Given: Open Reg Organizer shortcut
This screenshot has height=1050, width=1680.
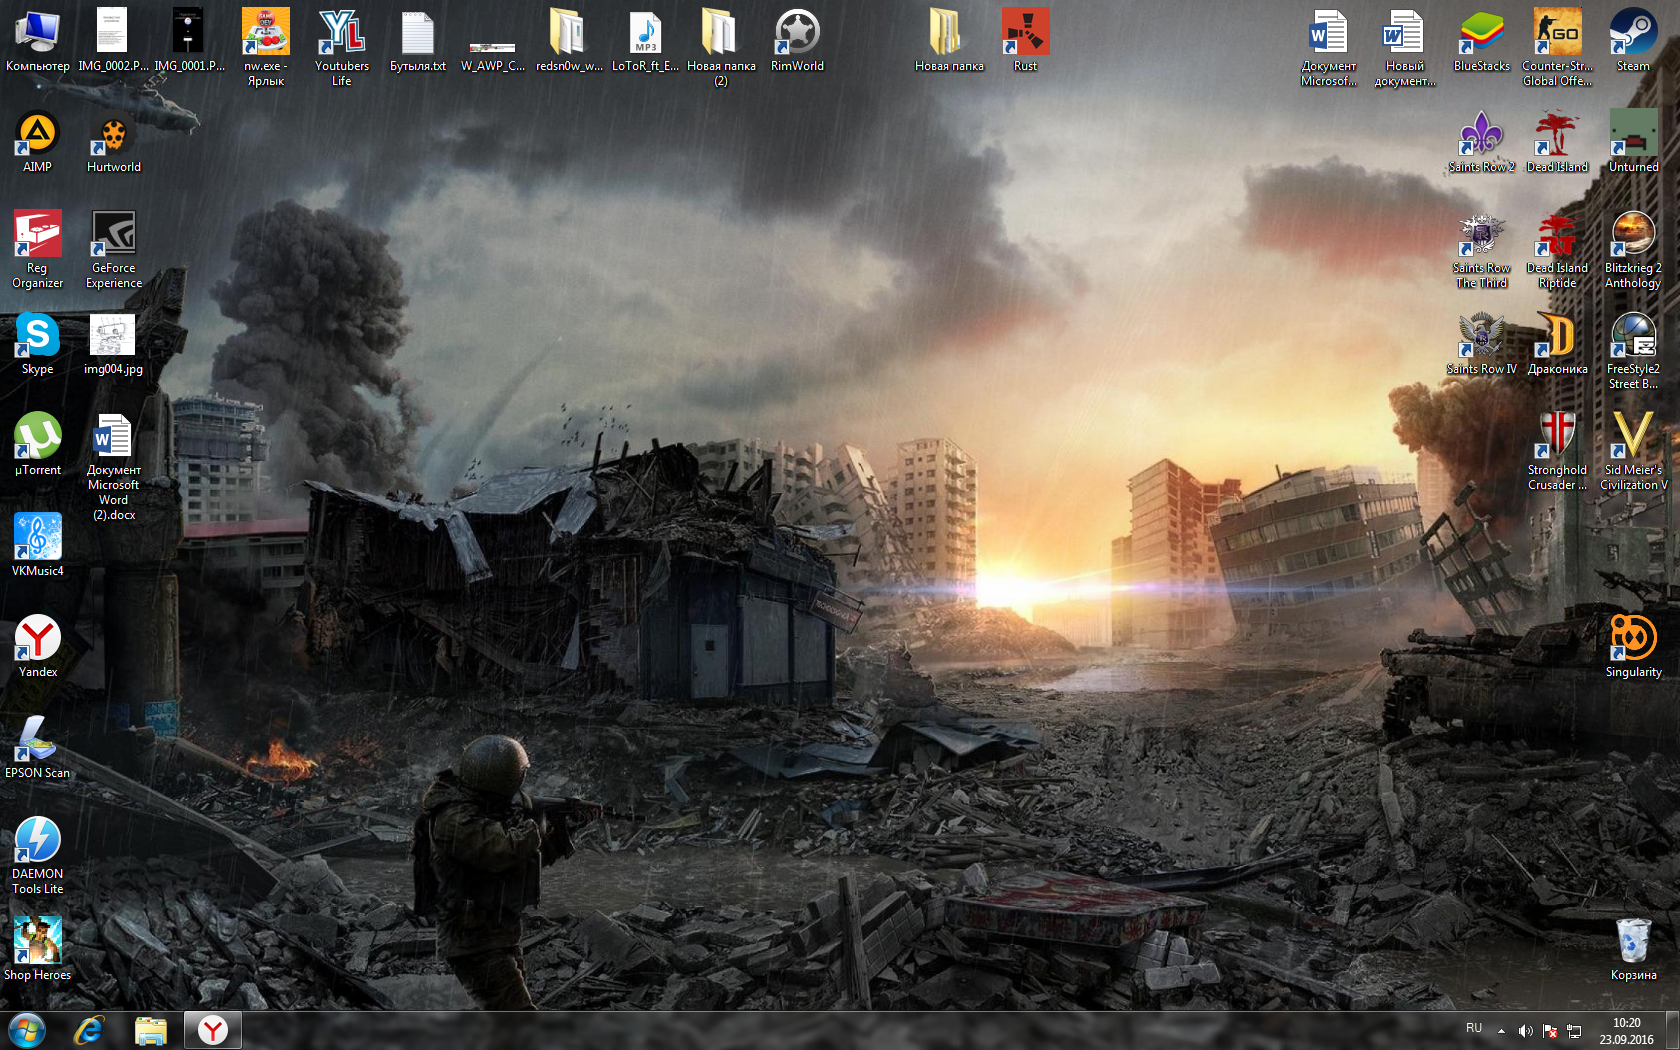Looking at the screenshot, I should click(38, 250).
